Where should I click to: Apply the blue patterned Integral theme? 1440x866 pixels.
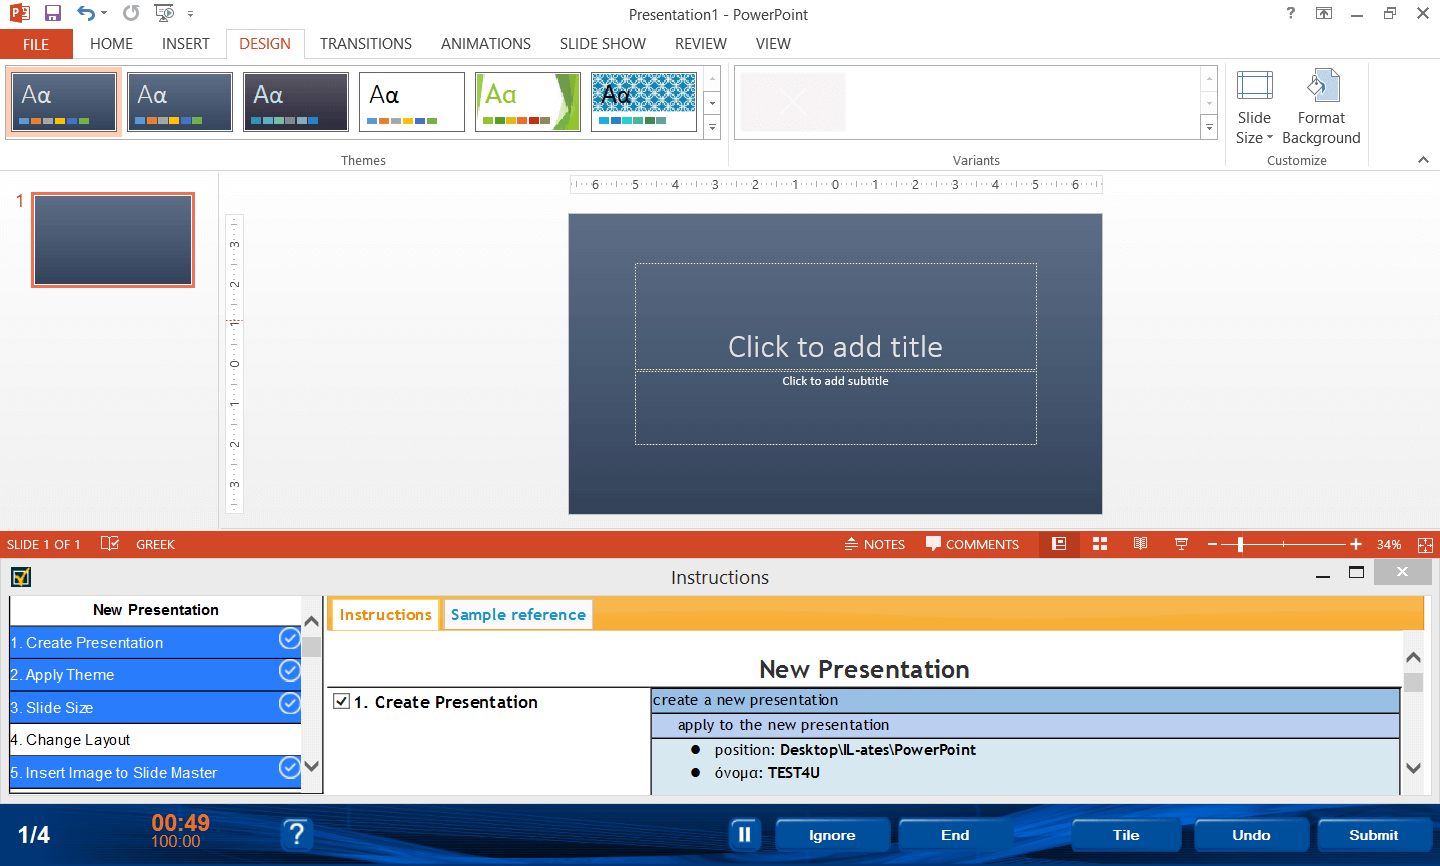point(644,102)
